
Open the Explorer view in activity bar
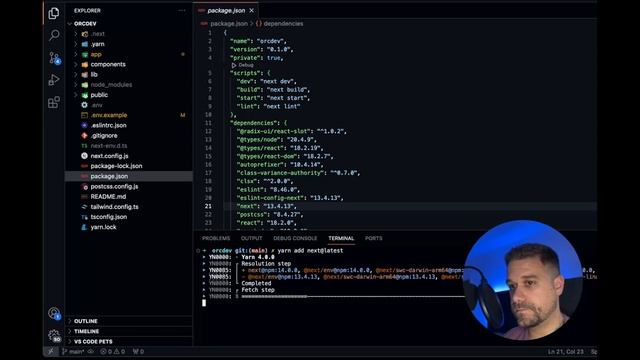coord(53,13)
